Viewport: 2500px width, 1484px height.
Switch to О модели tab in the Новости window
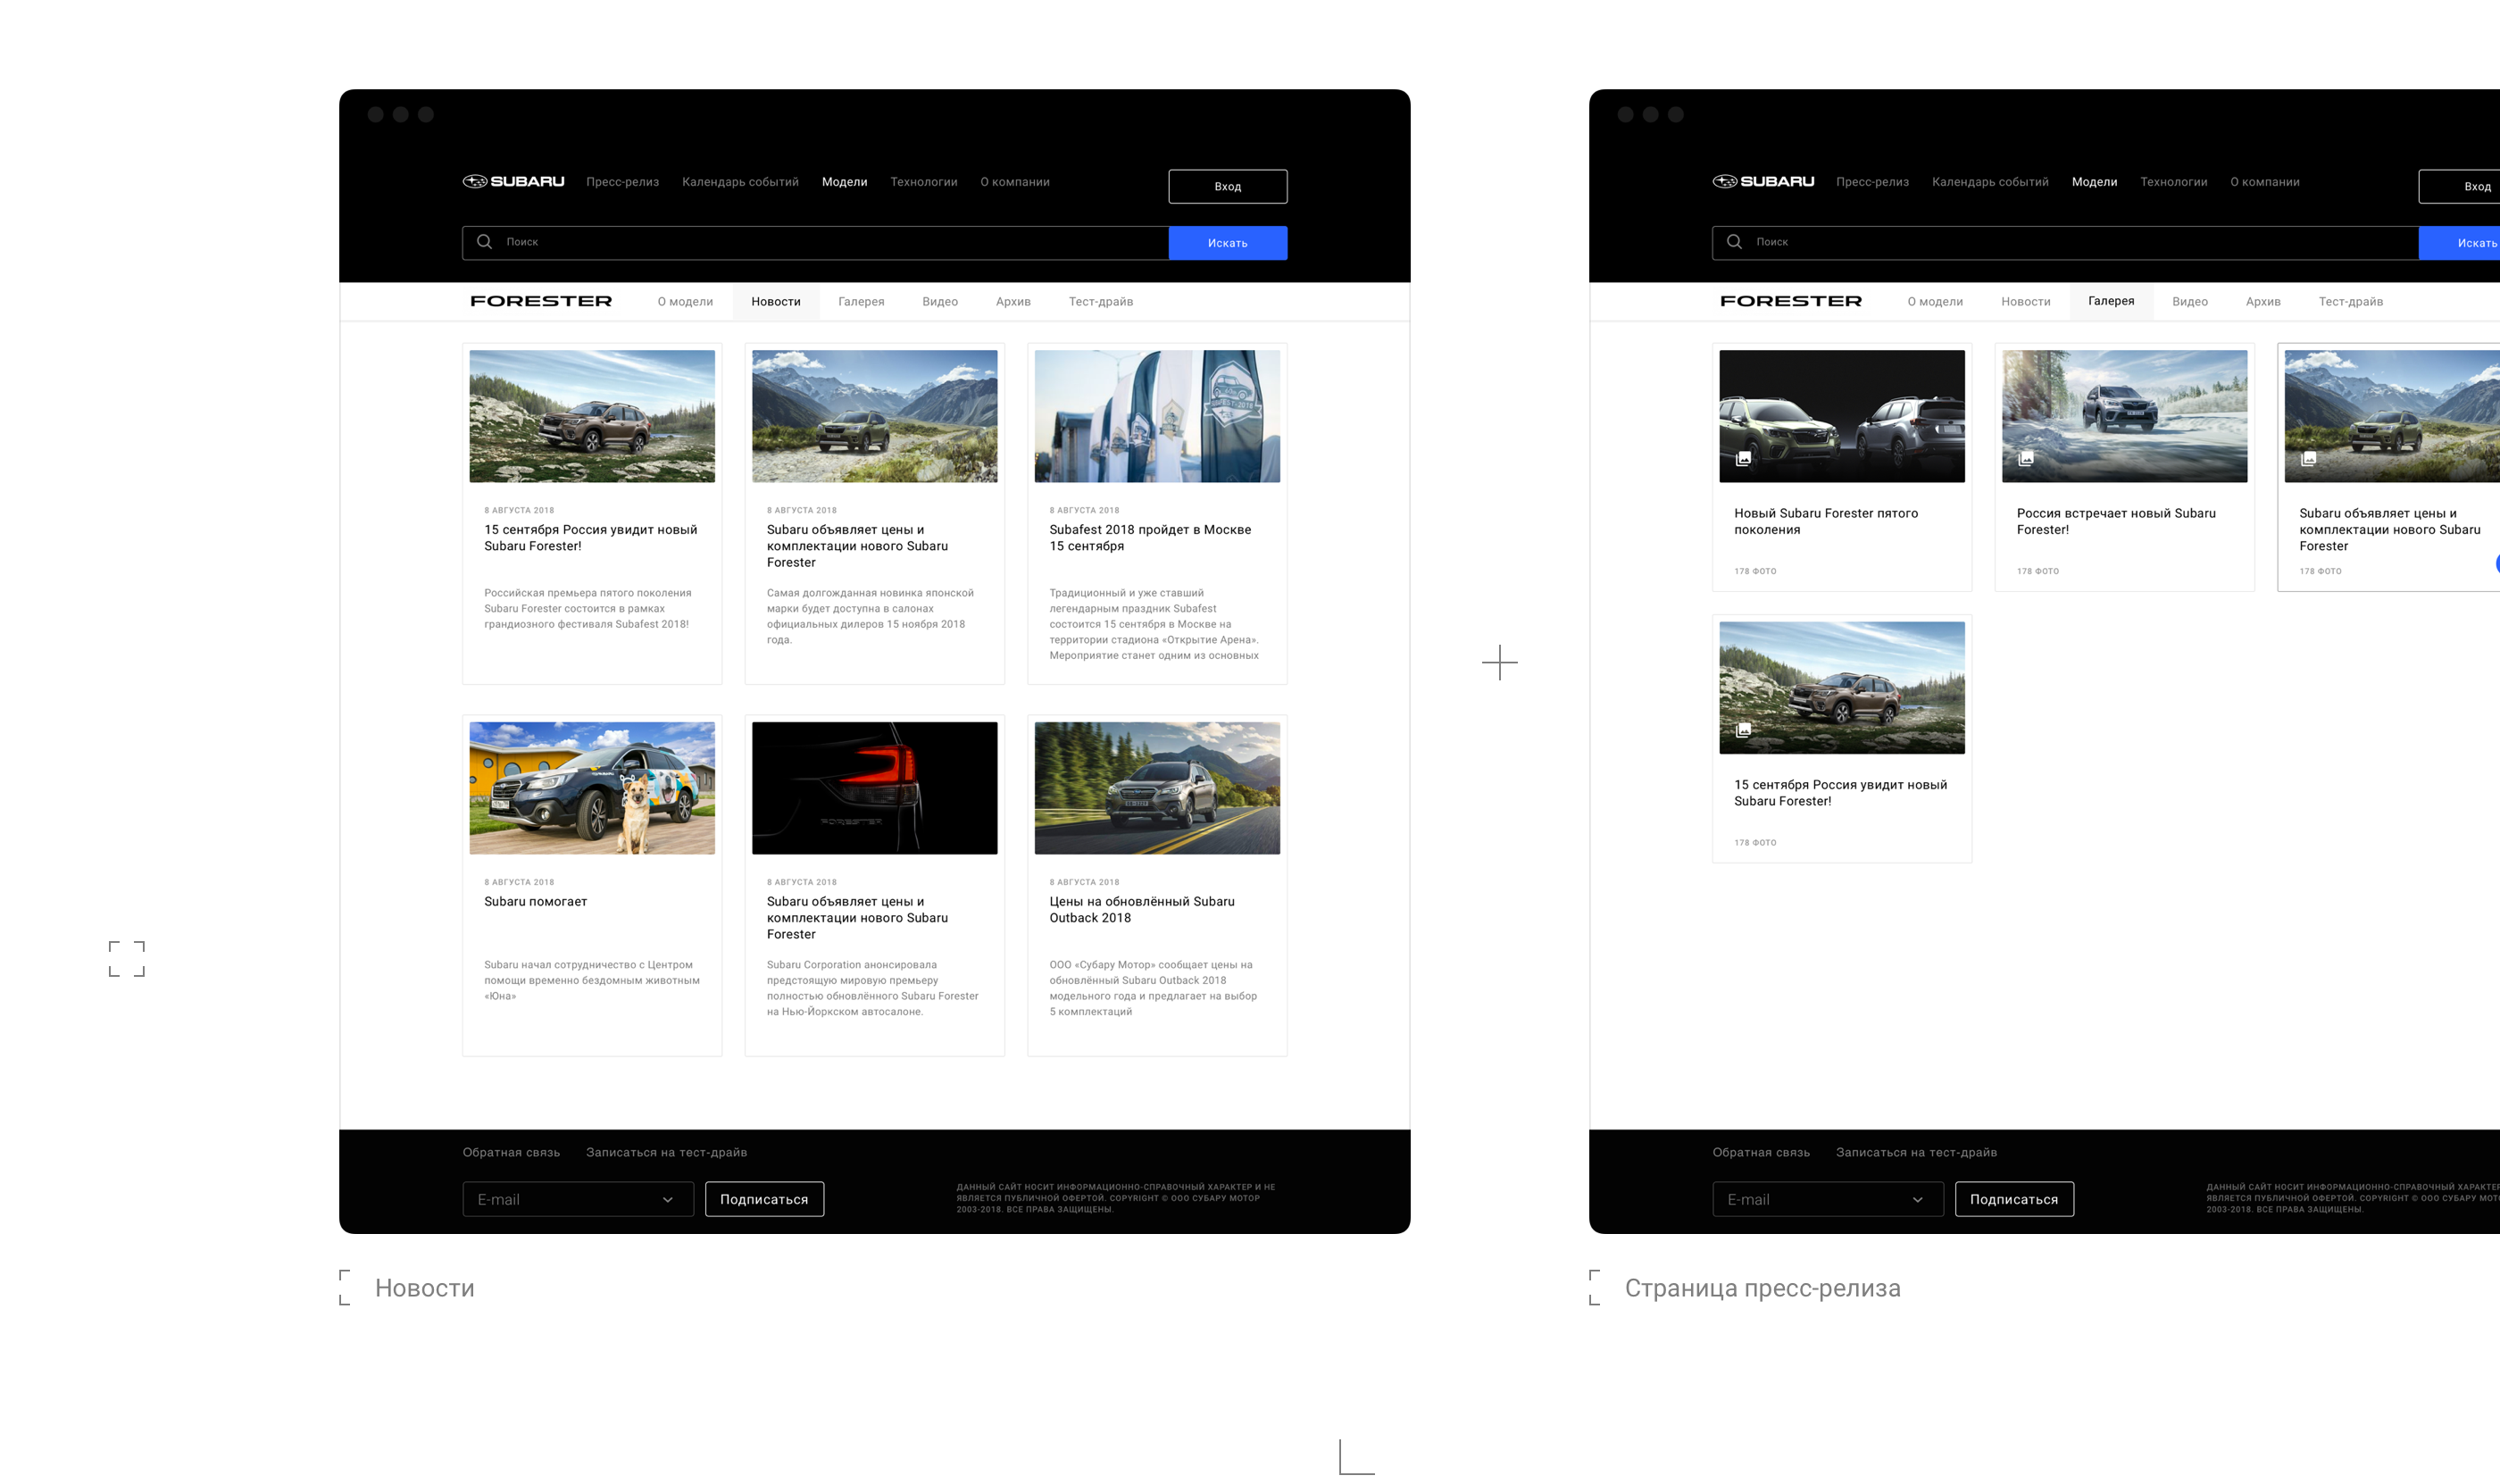coord(685,302)
